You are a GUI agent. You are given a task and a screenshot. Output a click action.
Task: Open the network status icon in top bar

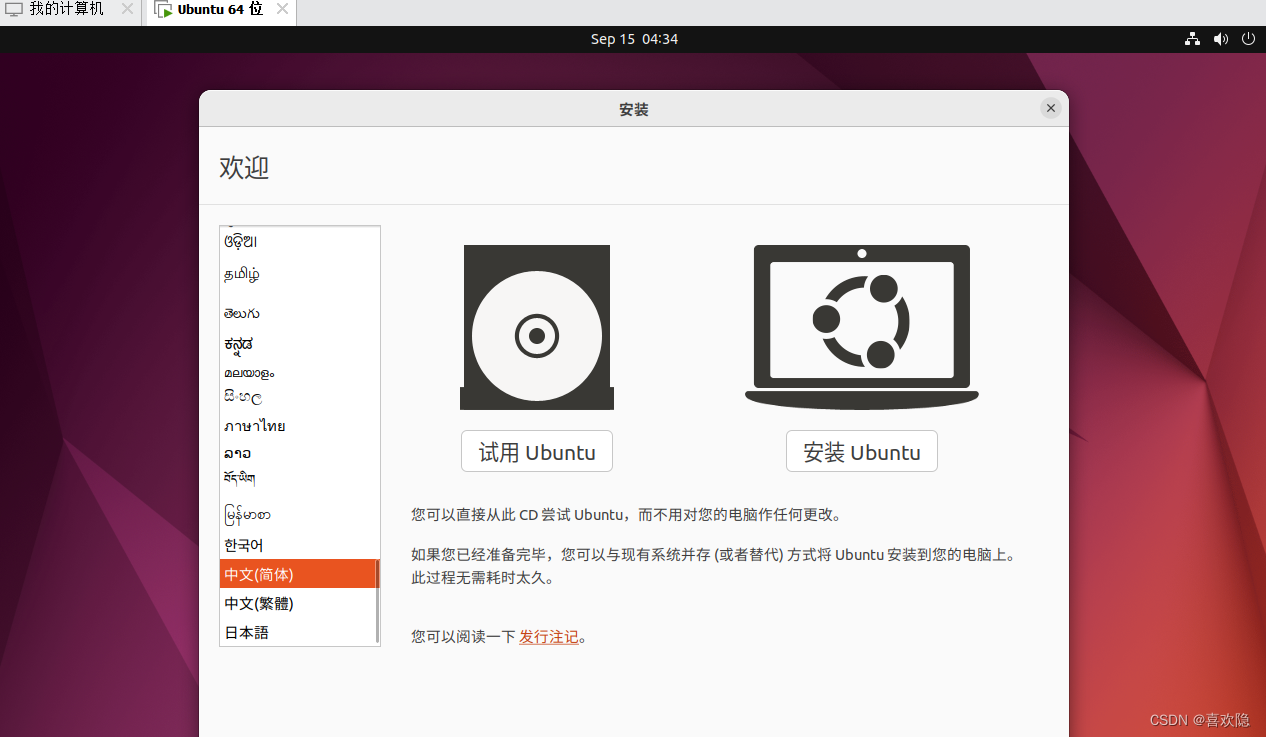pos(1192,39)
